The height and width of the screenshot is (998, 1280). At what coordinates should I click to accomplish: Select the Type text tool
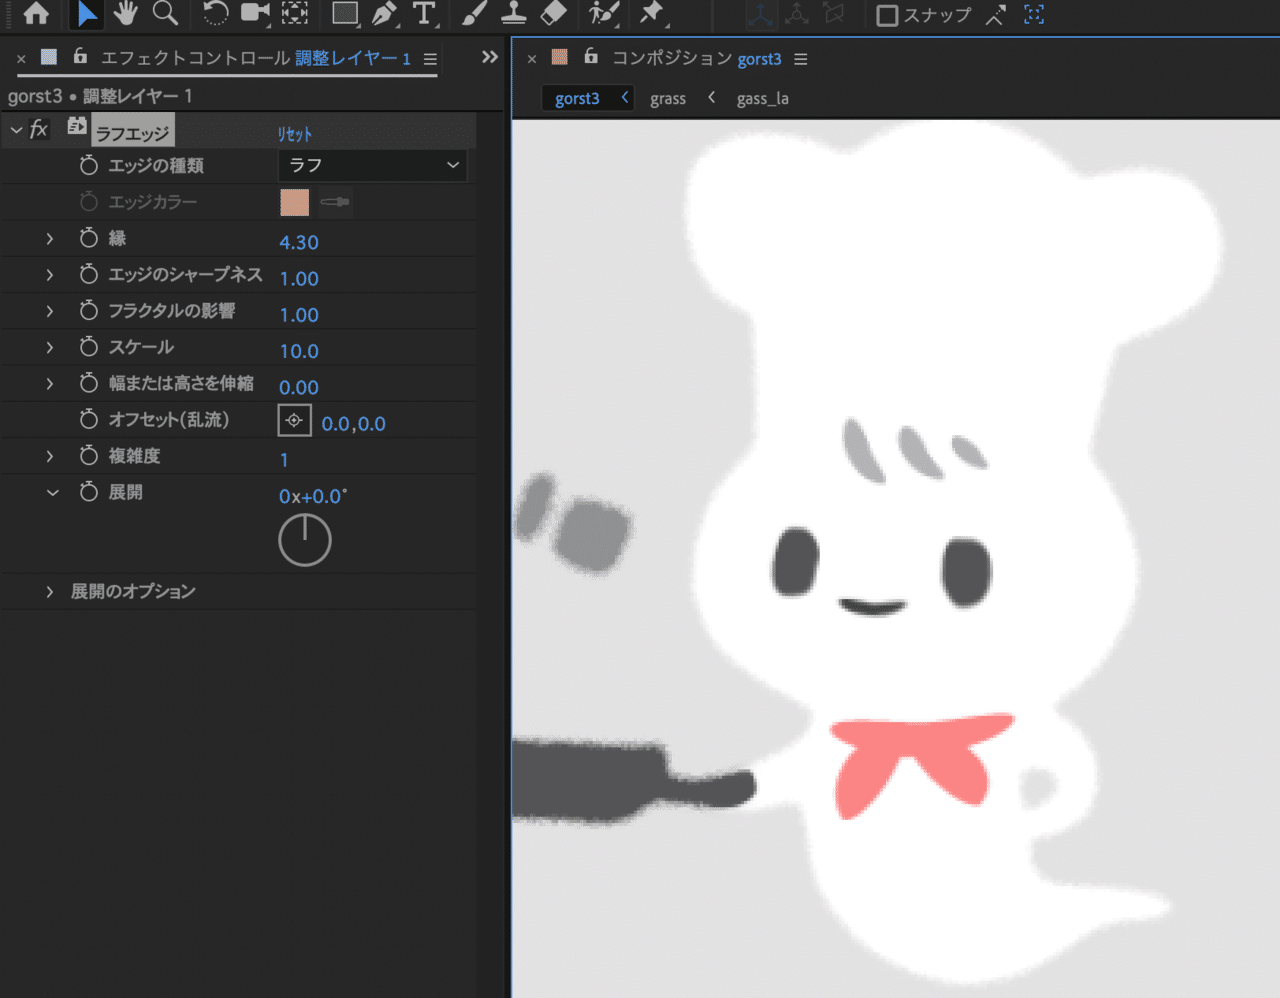425,13
